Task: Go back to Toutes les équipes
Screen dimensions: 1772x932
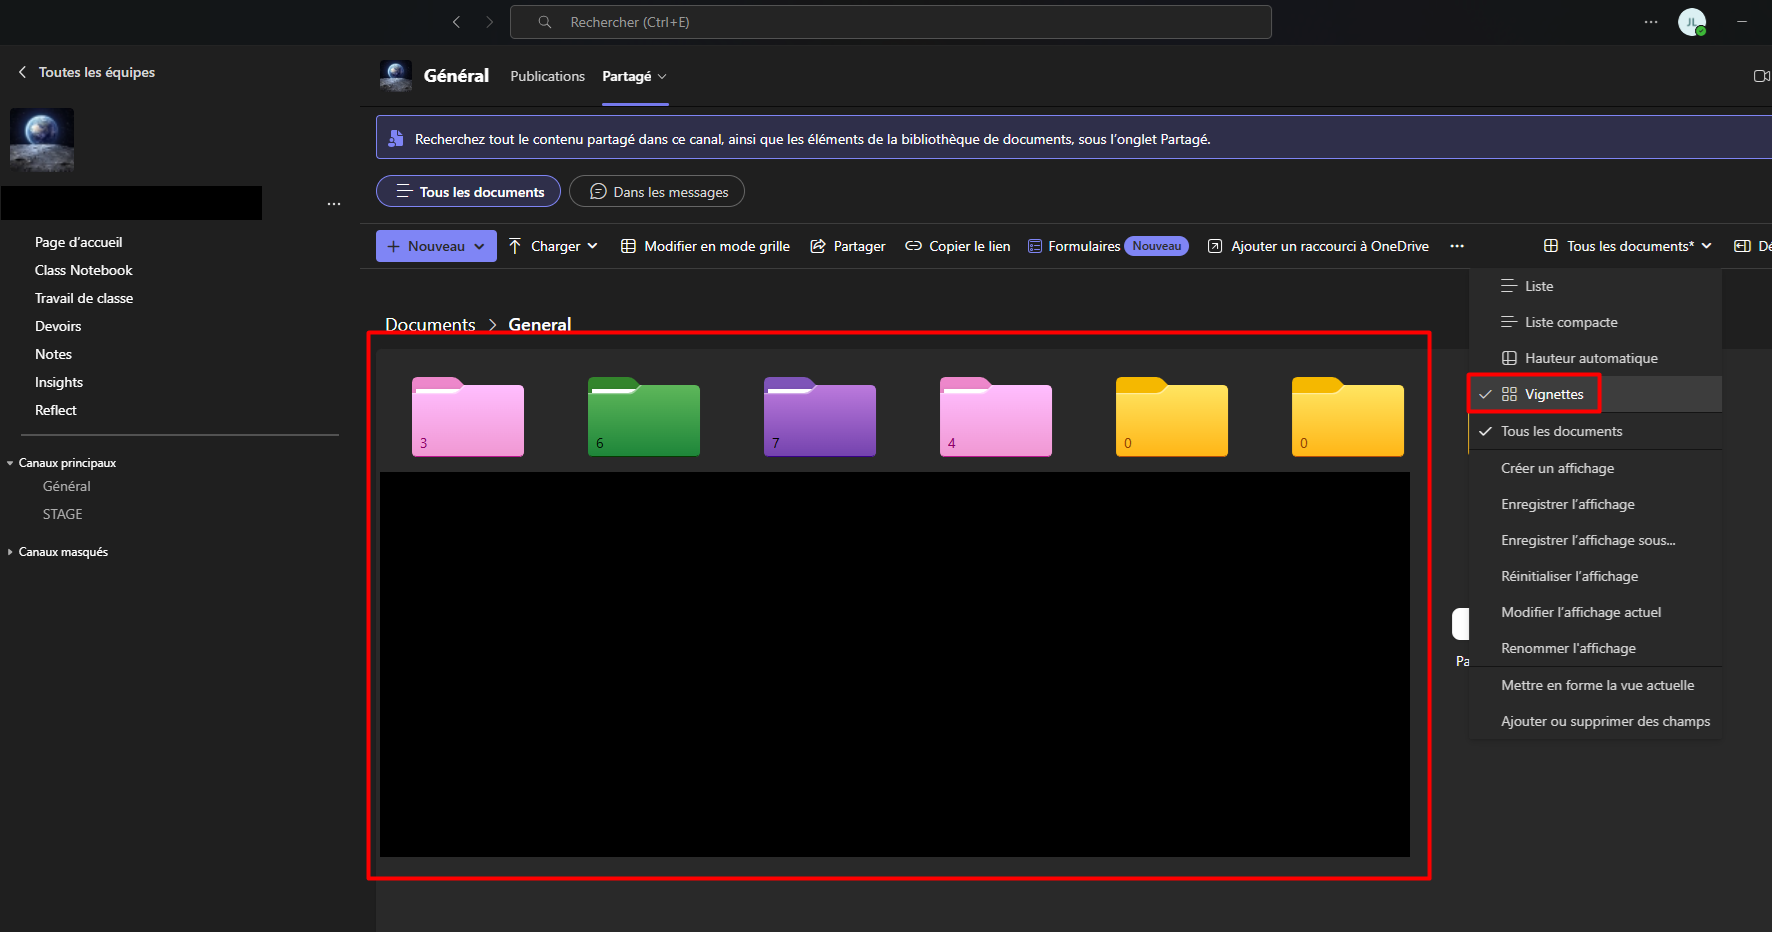Action: pyautogui.click(x=86, y=72)
